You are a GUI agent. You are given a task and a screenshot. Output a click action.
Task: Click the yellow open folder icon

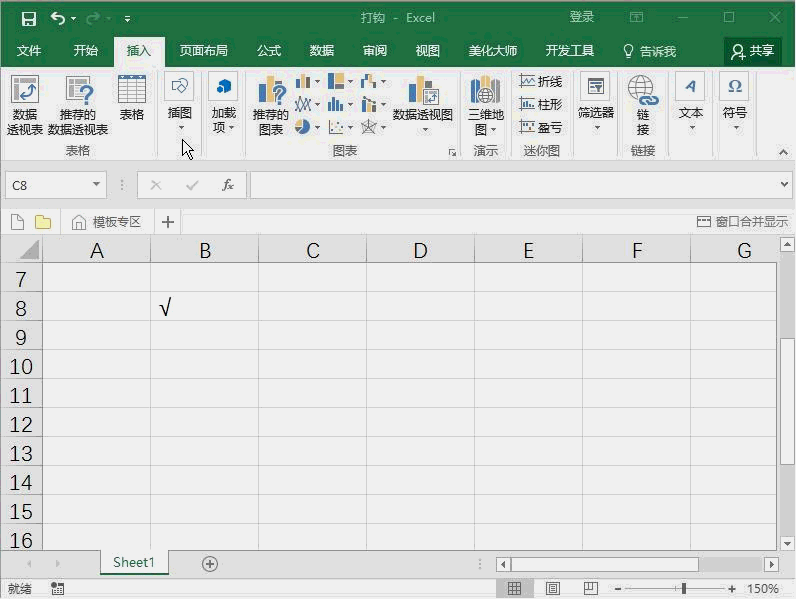43,222
